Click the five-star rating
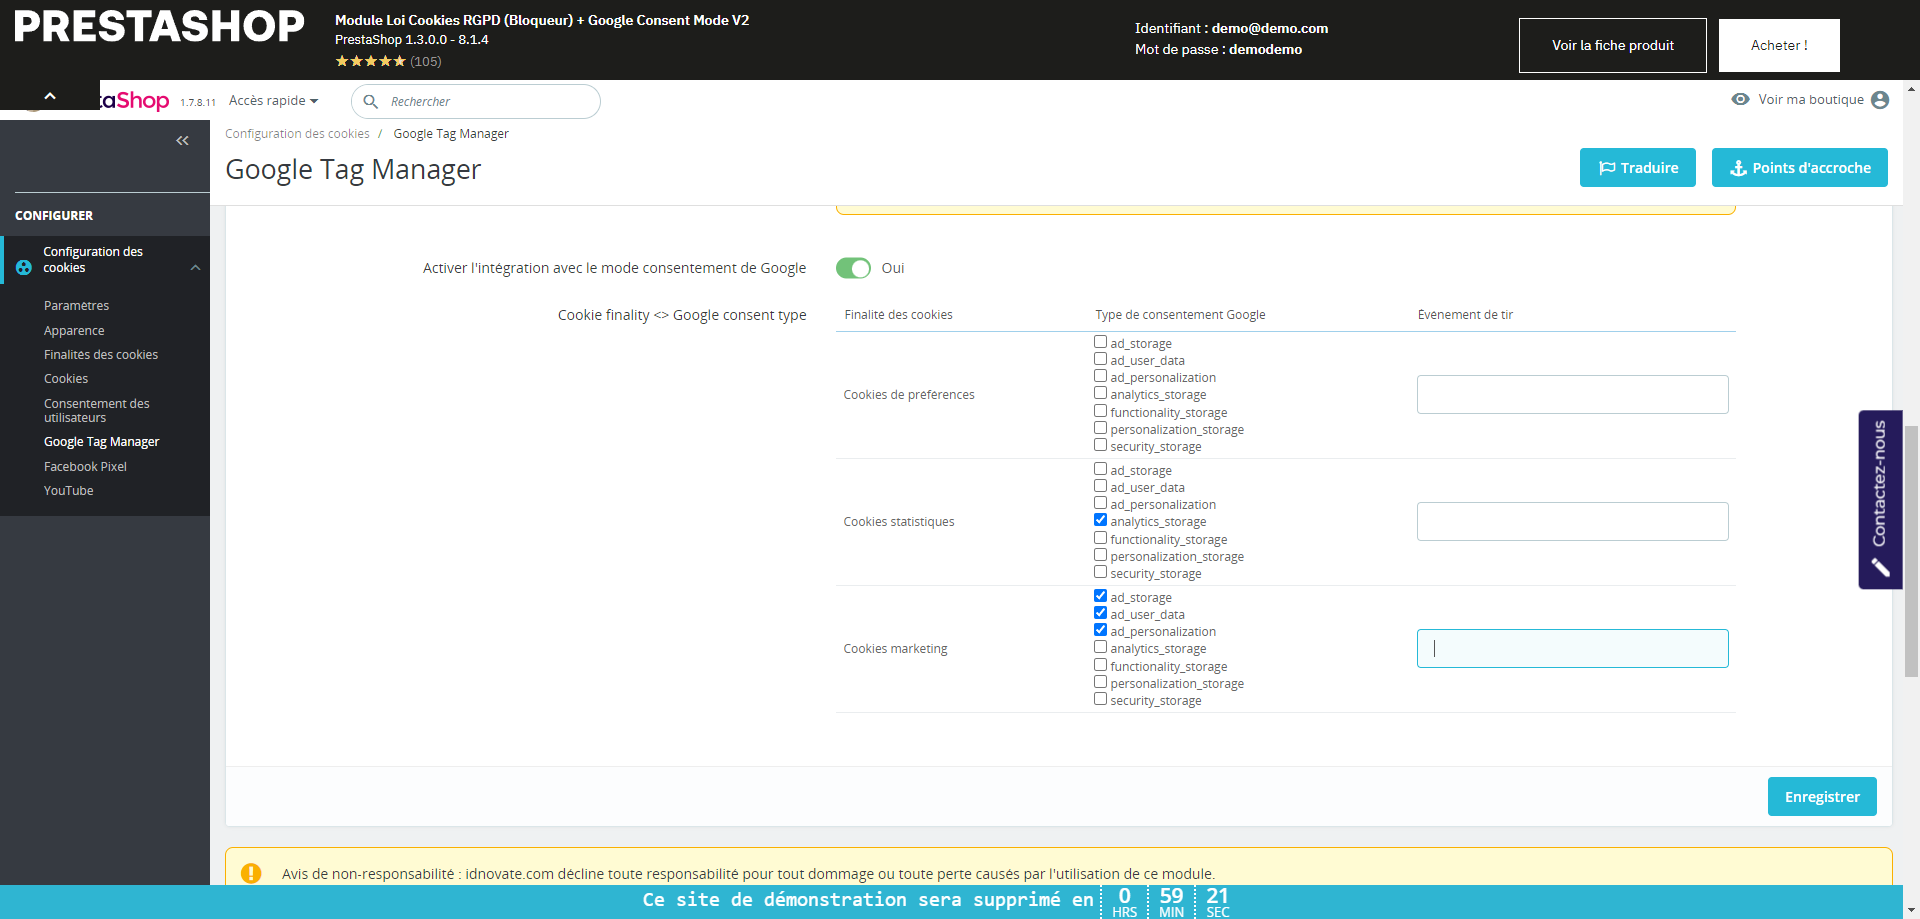The width and height of the screenshot is (1920, 919). (370, 61)
